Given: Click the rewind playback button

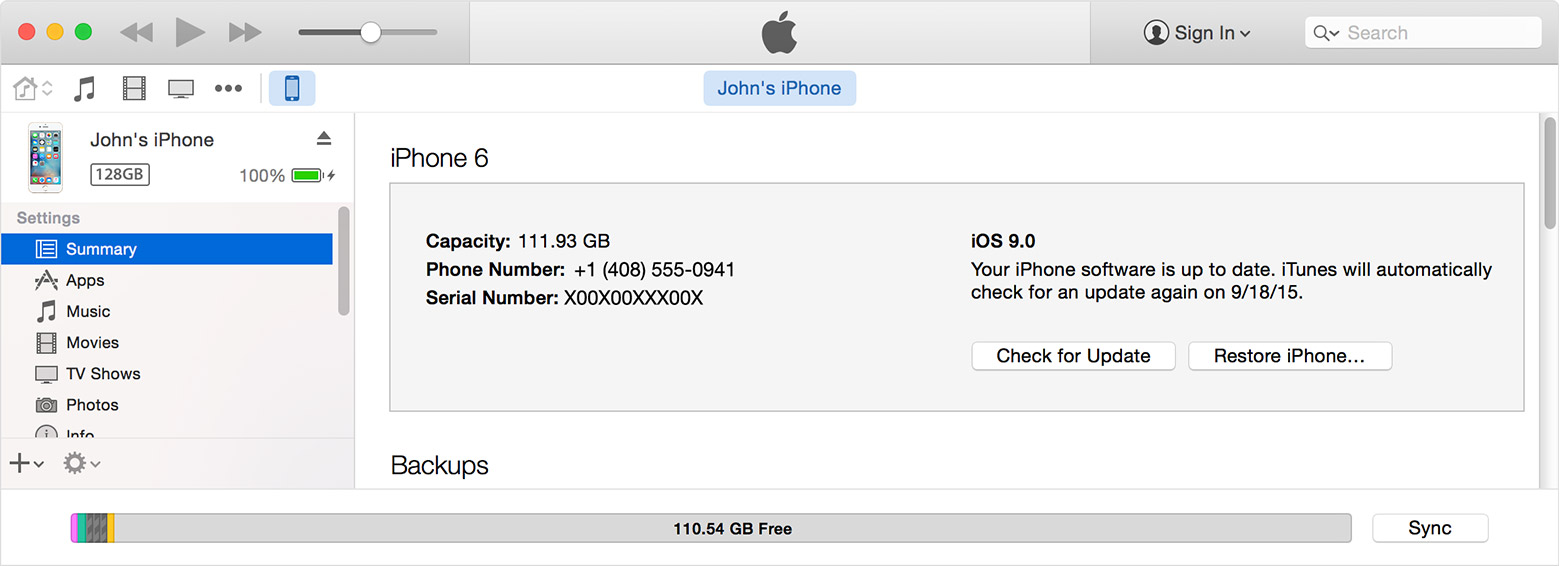Looking at the screenshot, I should point(136,32).
